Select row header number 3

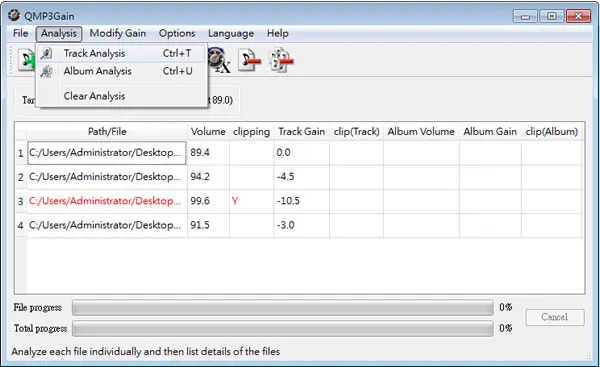(x=20, y=201)
